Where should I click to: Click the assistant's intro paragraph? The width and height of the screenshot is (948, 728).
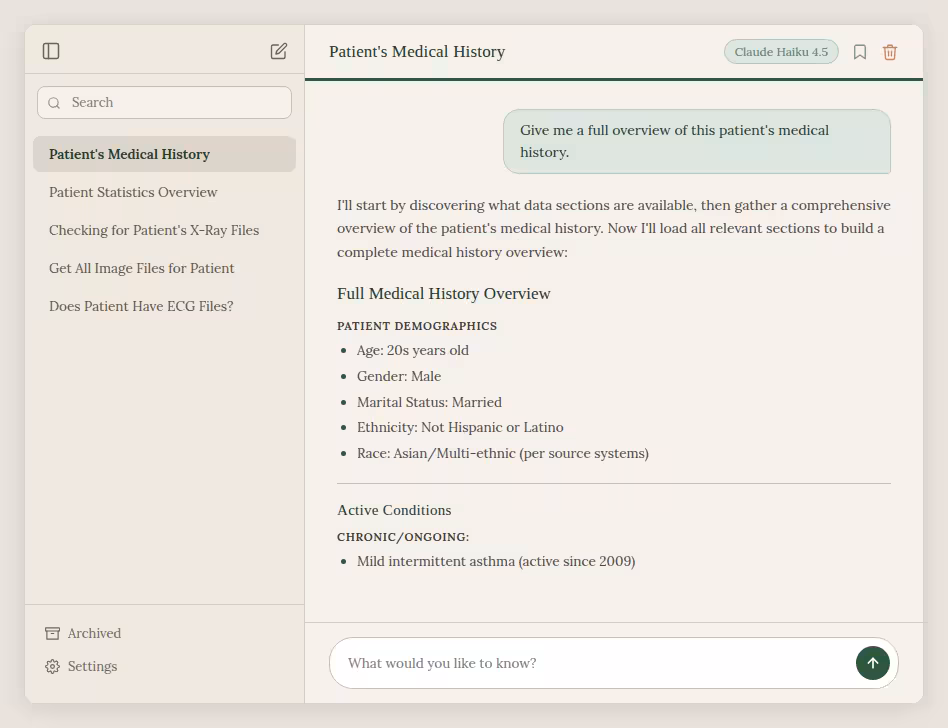pos(614,229)
